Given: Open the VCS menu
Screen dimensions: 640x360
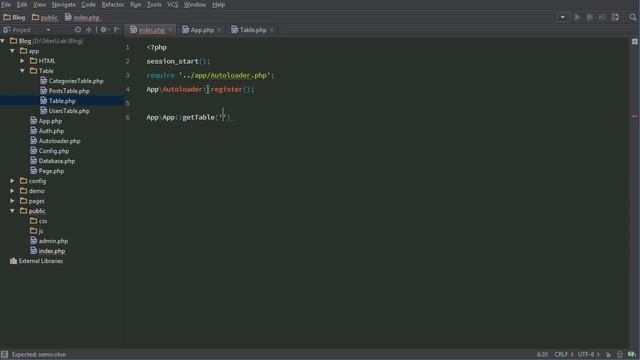Looking at the screenshot, I should 173,4.
